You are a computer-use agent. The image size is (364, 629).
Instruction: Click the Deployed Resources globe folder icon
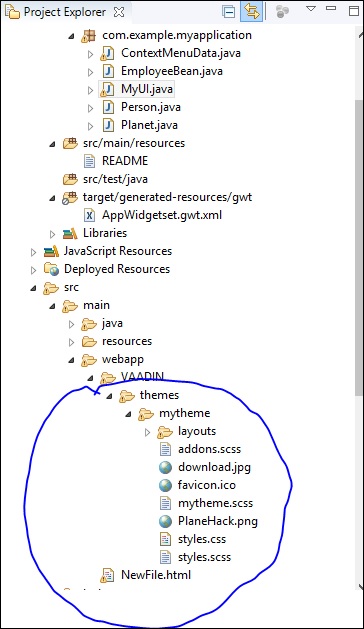click(51, 269)
